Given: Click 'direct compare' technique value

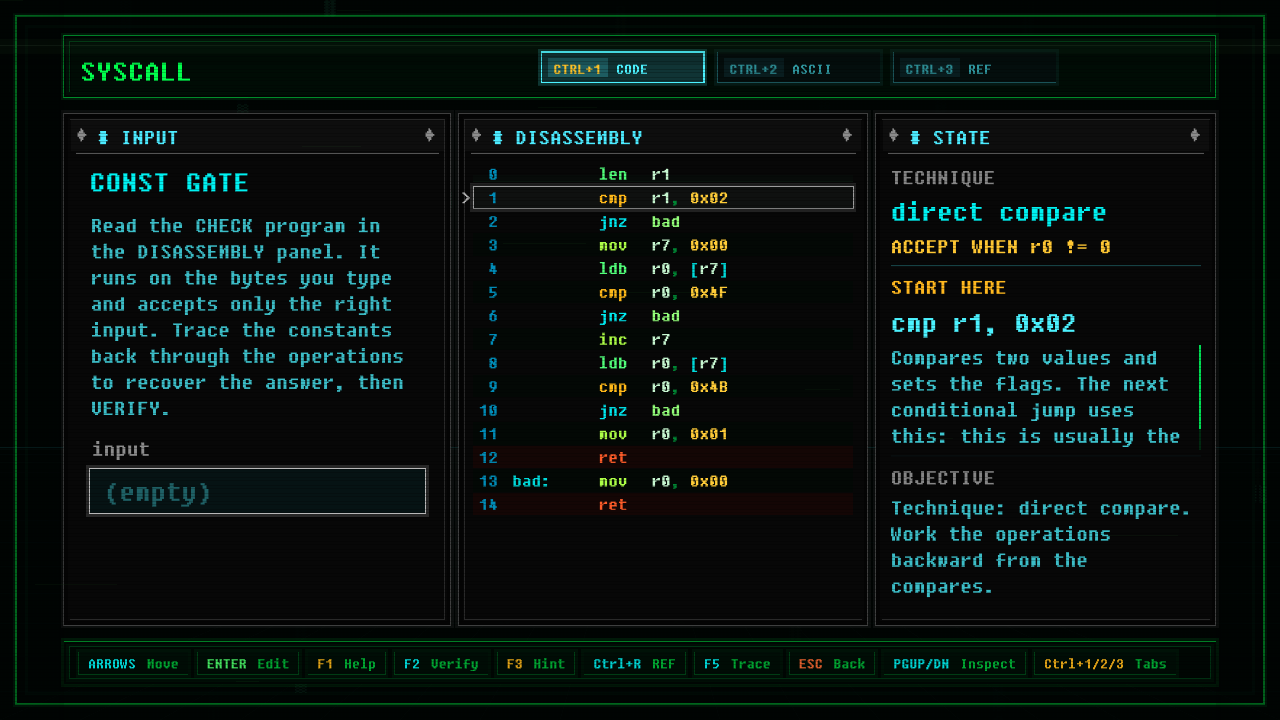Looking at the screenshot, I should (x=998, y=213).
